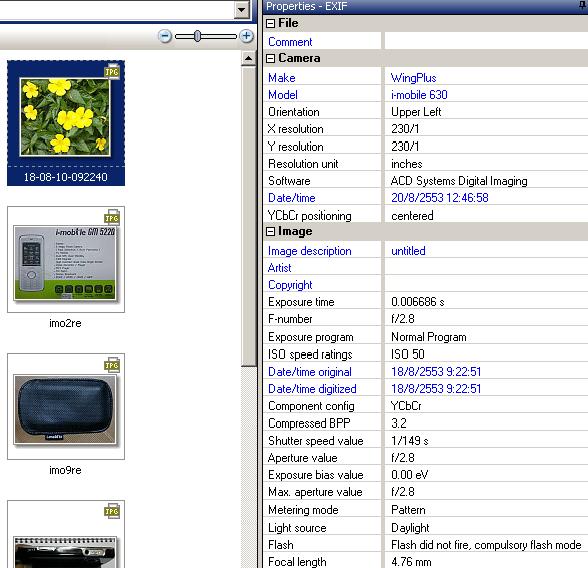This screenshot has height=568, width=588.
Task: Click 'ACD Systems Digital Imaging' value
Action: pyautogui.click(x=459, y=181)
